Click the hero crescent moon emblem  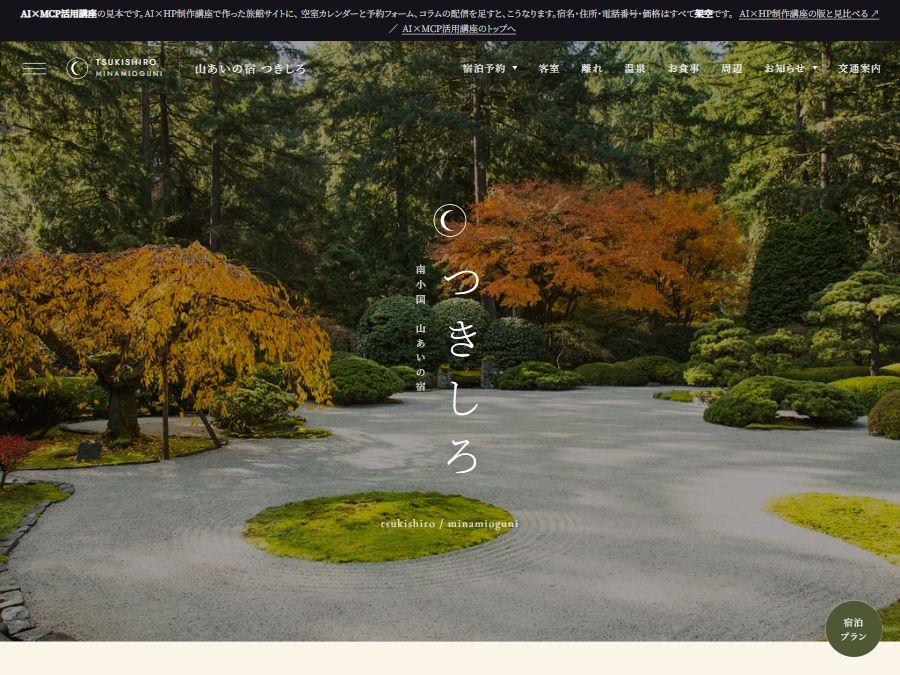pos(450,220)
